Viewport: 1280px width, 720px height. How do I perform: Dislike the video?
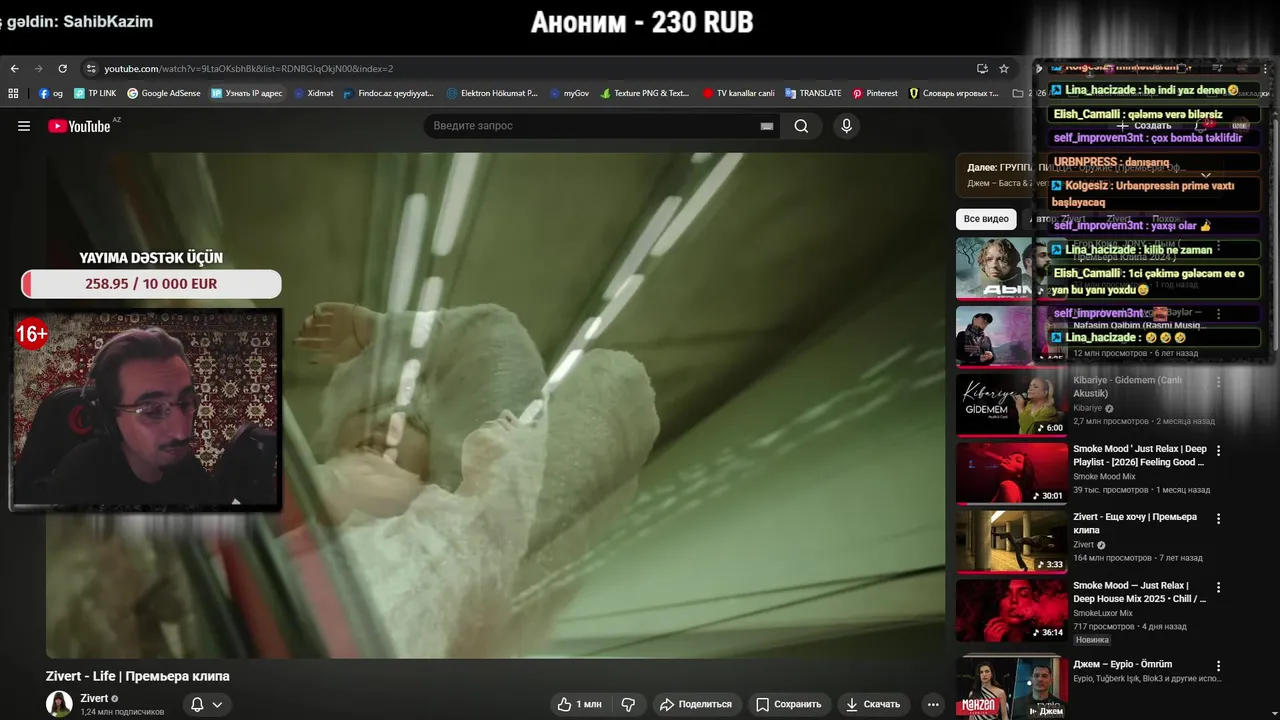628,704
